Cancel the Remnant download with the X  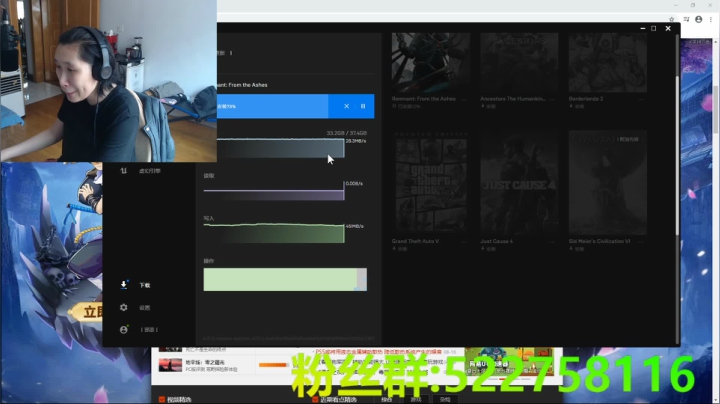tap(346, 106)
